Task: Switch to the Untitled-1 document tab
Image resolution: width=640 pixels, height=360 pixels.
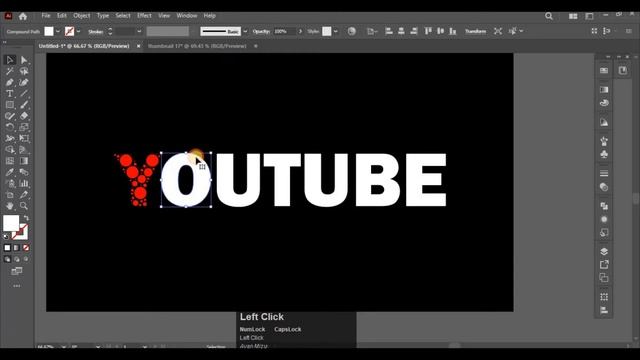Action: click(x=84, y=46)
